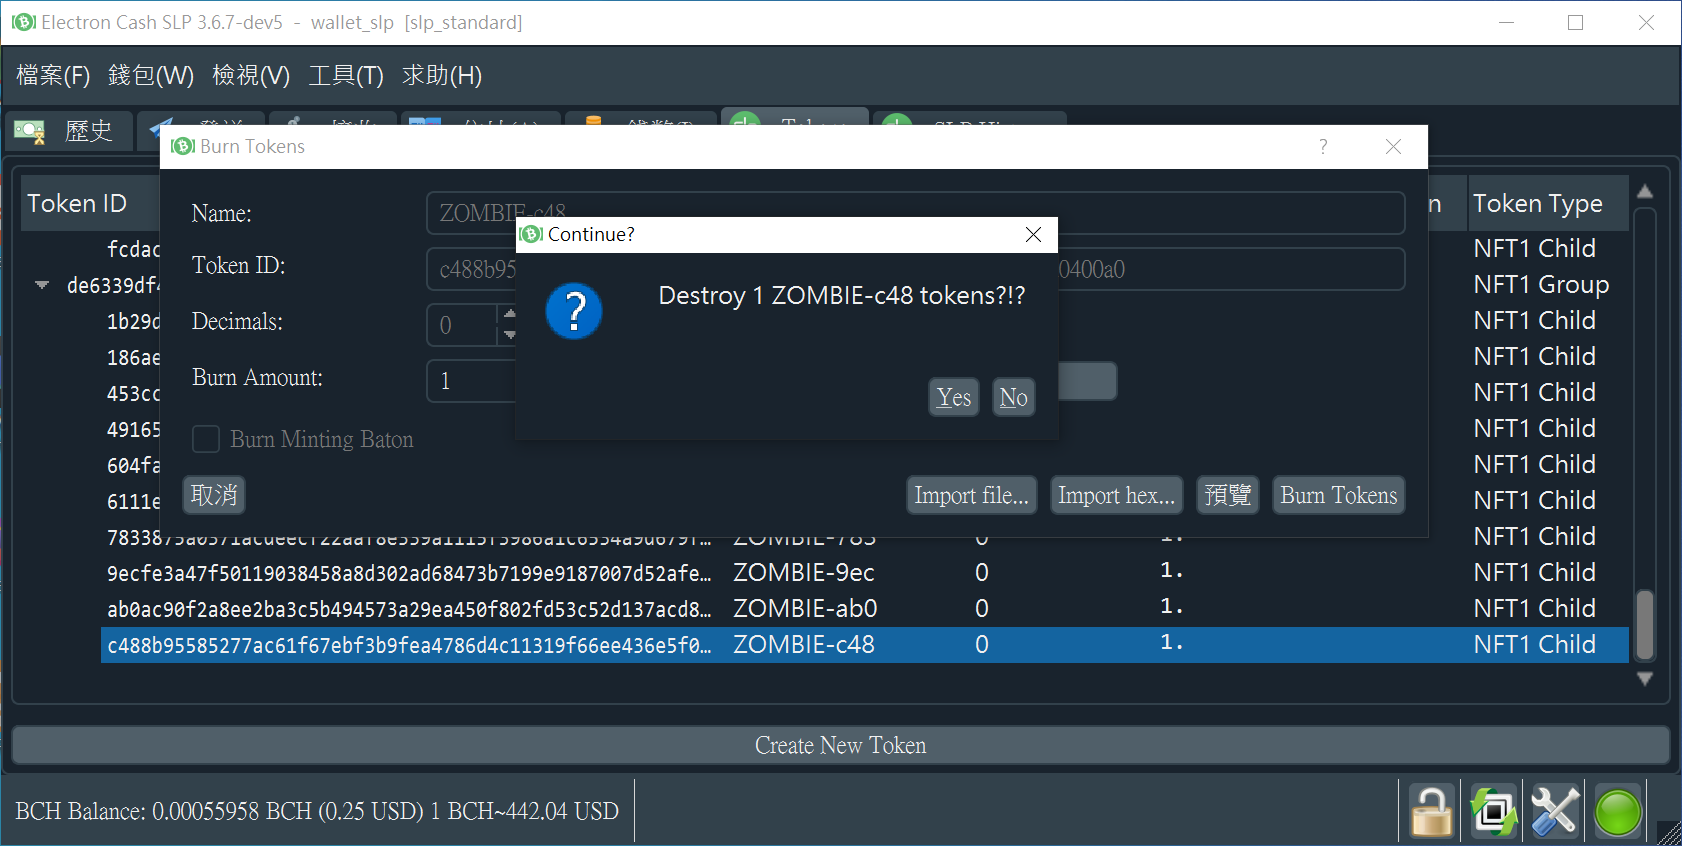
Task: Decrease Decimals with down stepper arrow
Action: point(510,335)
